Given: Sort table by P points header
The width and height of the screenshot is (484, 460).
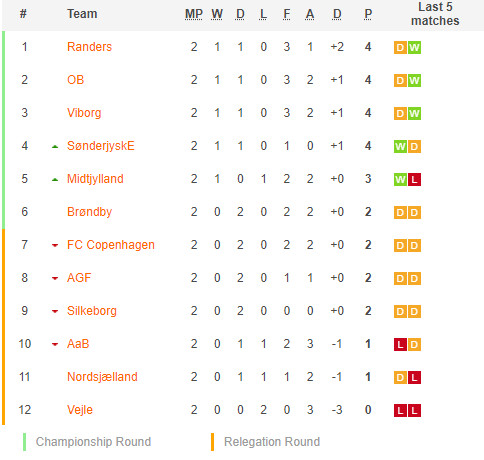Looking at the screenshot, I should pos(368,14).
